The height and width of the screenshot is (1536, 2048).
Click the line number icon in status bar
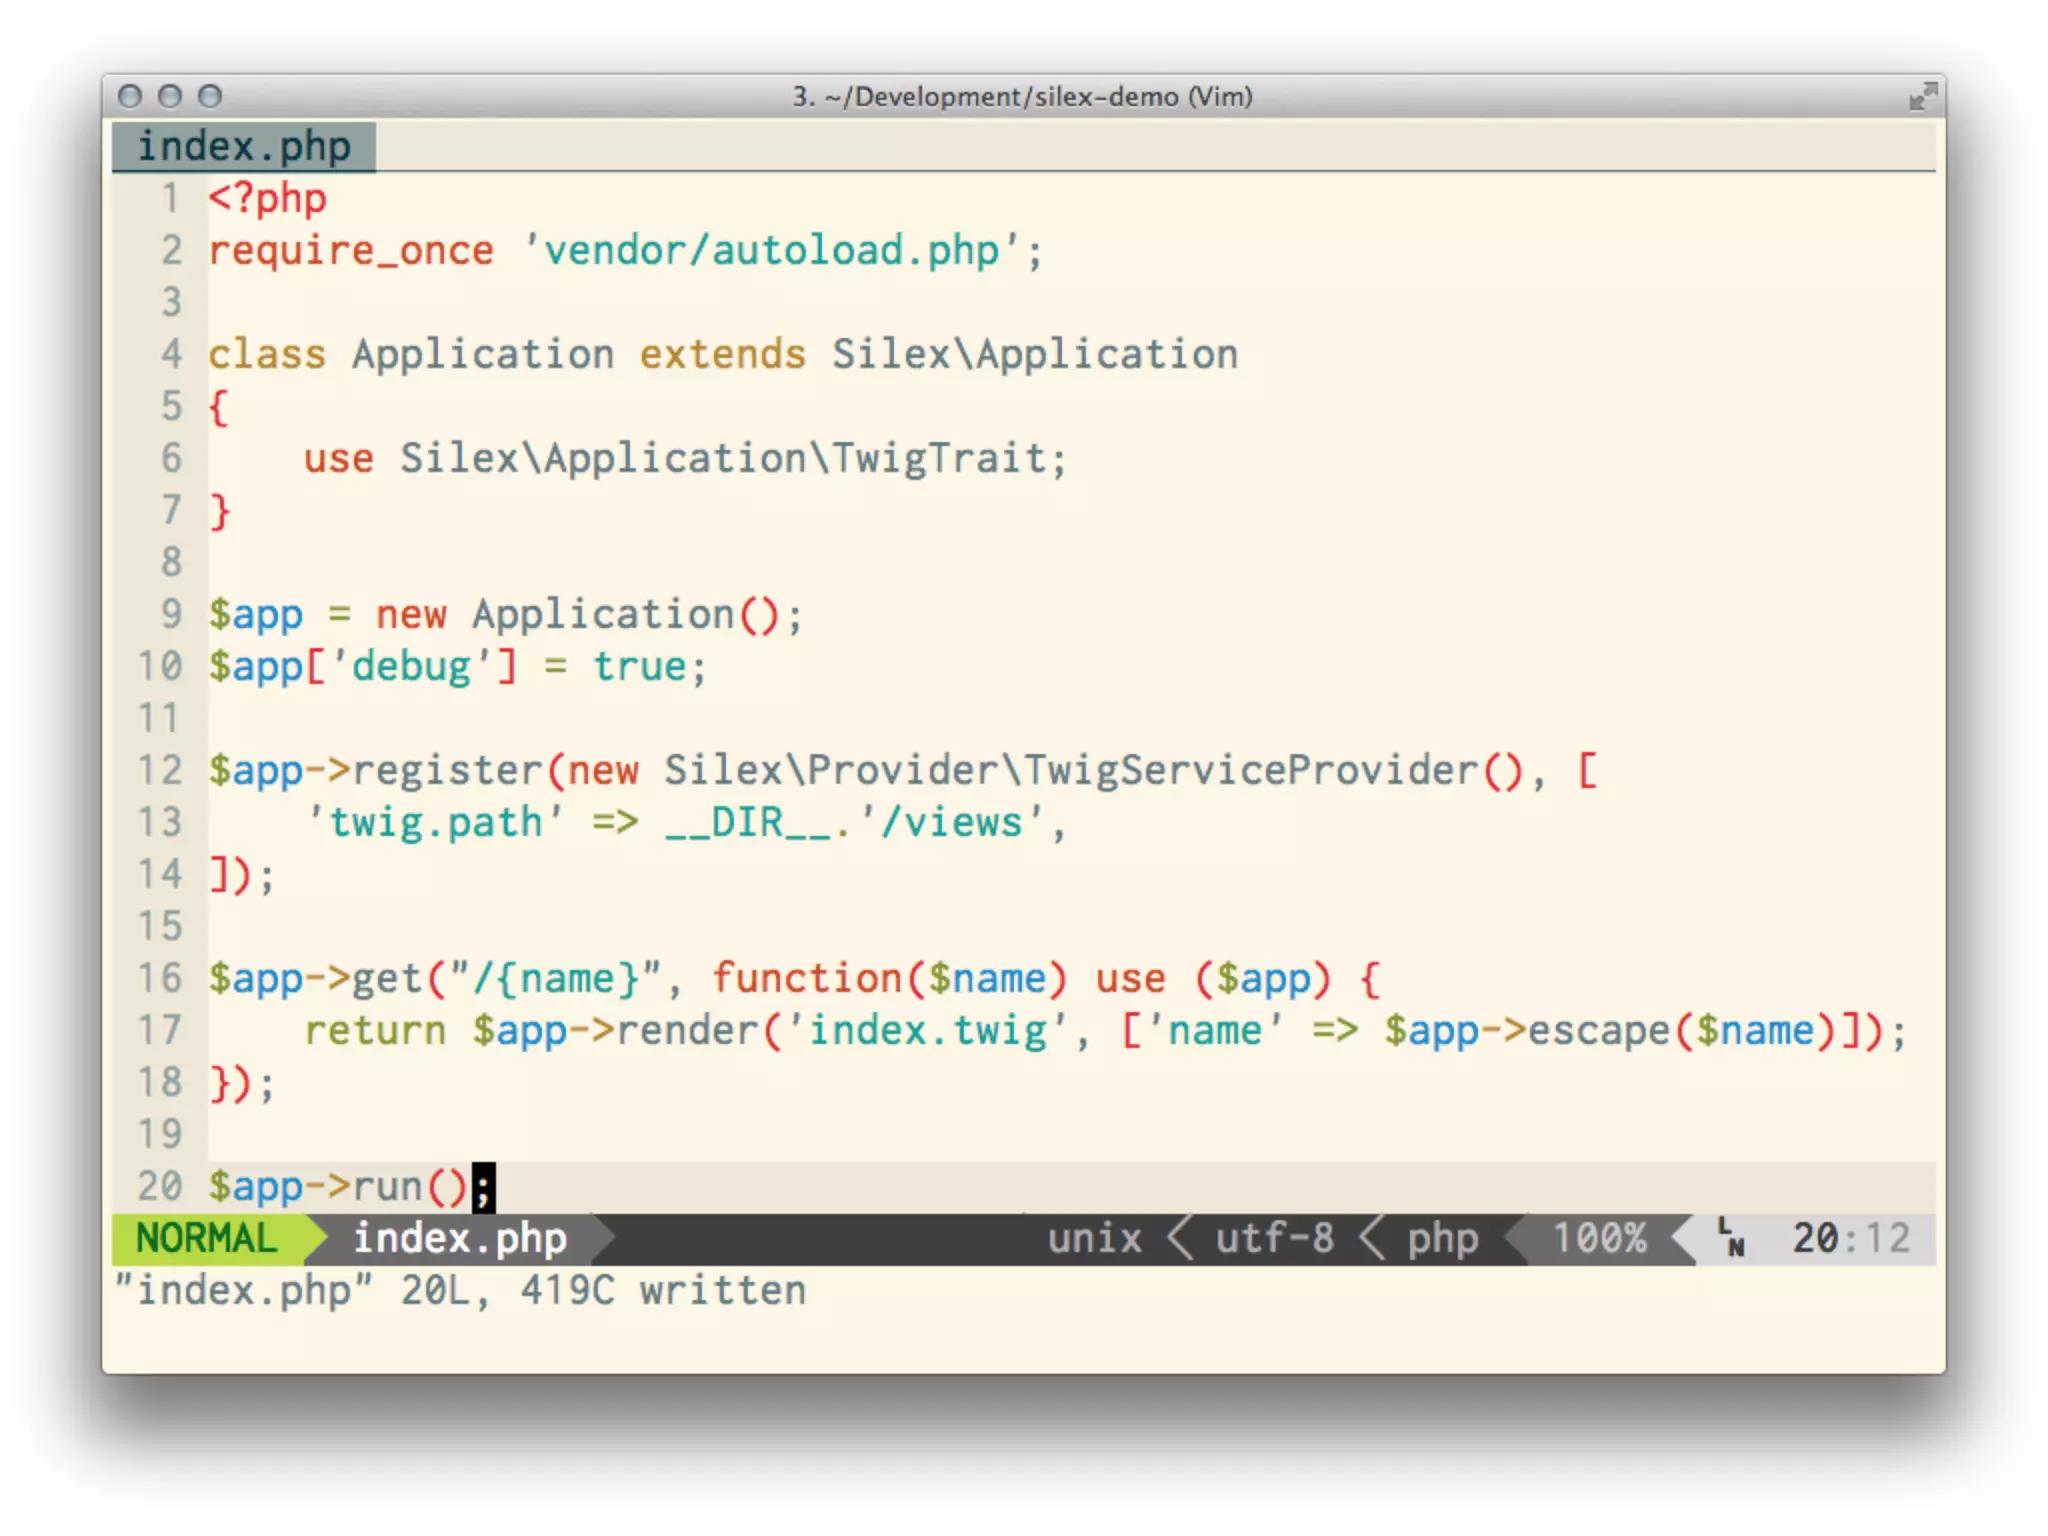point(1731,1237)
